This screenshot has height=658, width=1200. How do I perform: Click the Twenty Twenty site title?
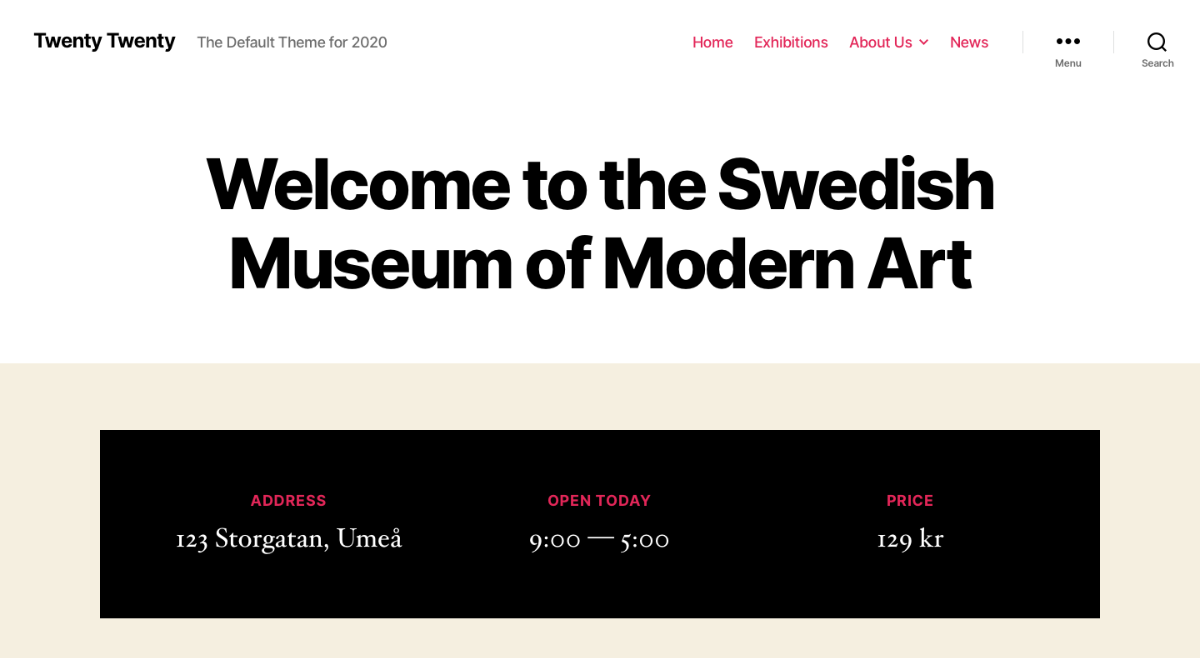click(104, 41)
